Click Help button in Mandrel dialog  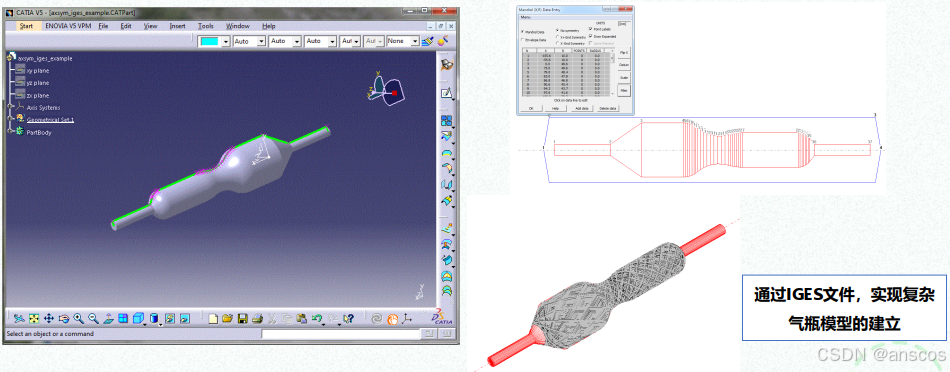(x=555, y=108)
